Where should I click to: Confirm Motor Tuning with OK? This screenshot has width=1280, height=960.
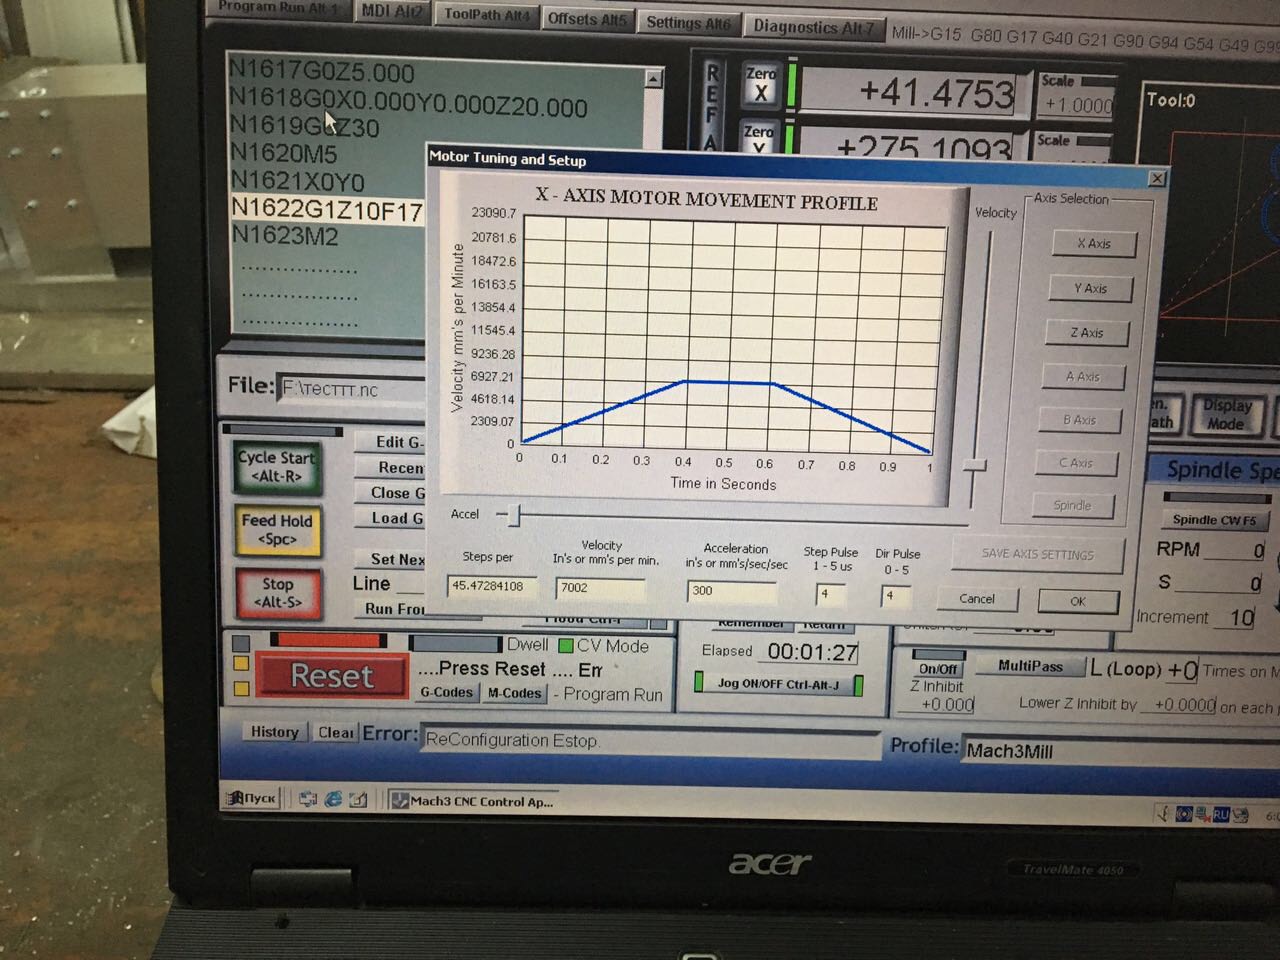tap(1077, 601)
